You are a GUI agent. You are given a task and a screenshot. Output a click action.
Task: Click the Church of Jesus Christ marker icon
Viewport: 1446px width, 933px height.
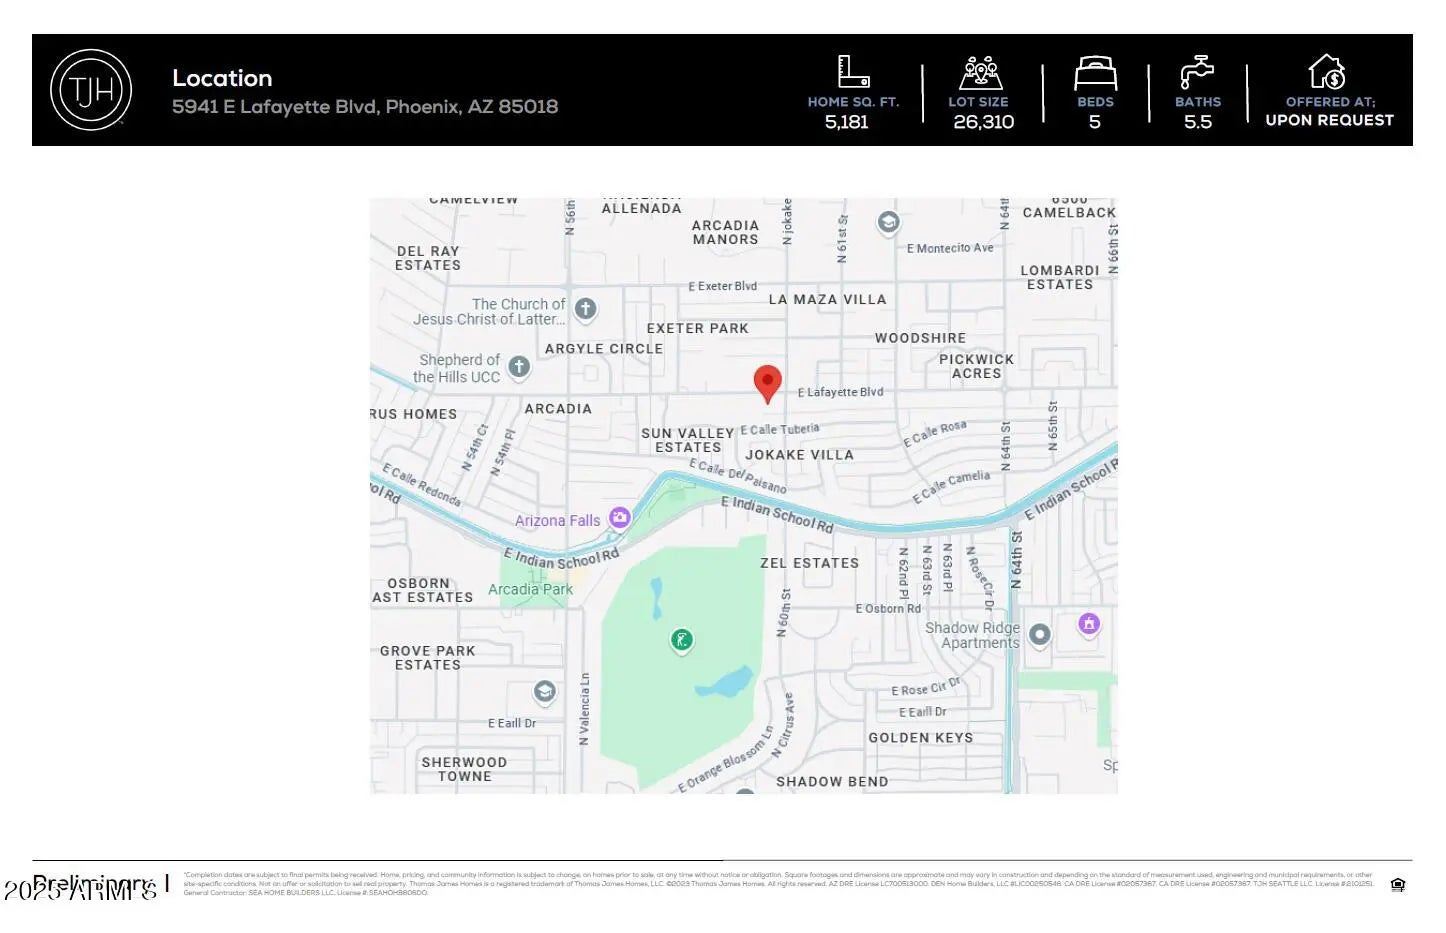(x=586, y=309)
